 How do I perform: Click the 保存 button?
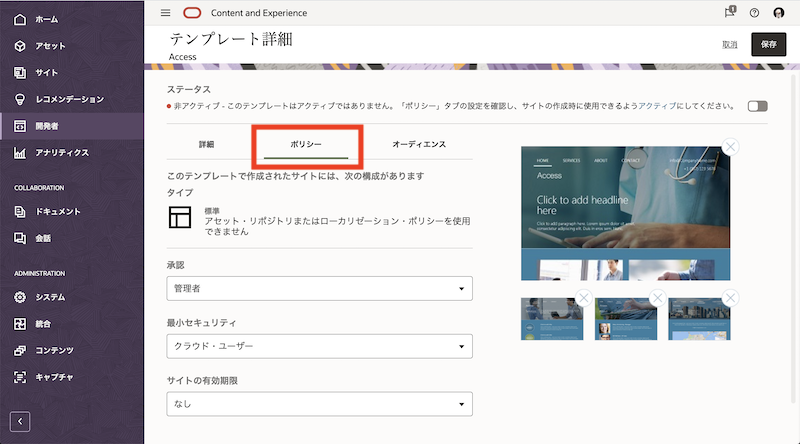(768, 44)
